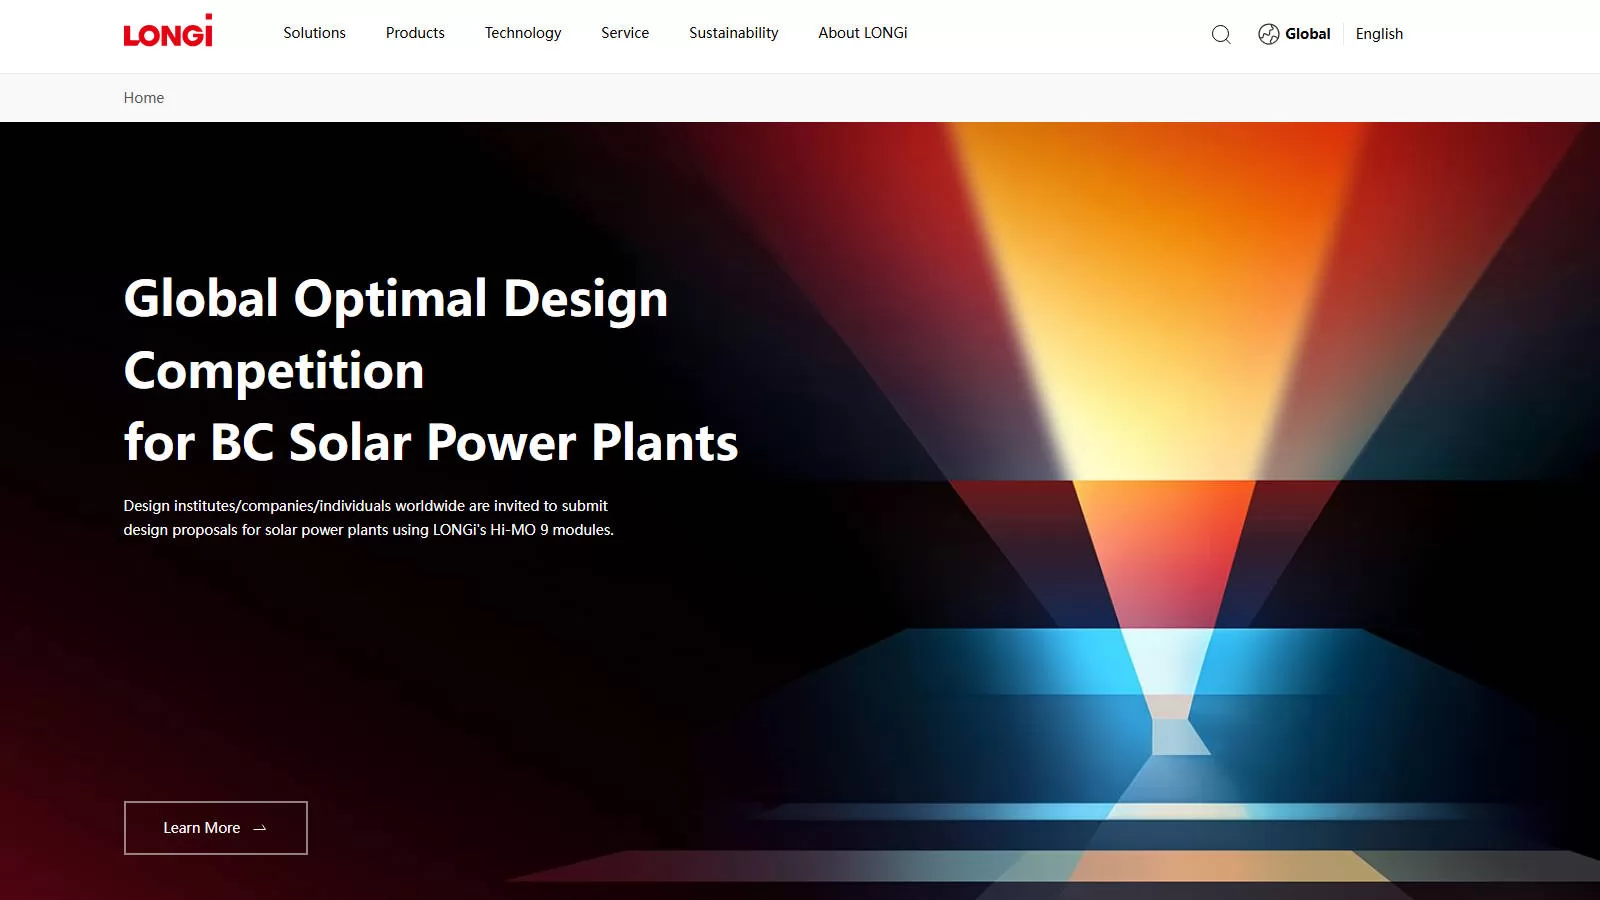Open the search icon
The image size is (1600, 900).
pos(1221,34)
